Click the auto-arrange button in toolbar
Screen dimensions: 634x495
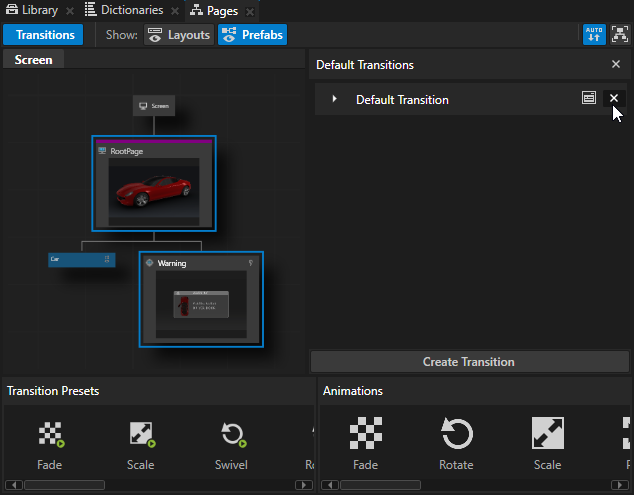click(594, 35)
